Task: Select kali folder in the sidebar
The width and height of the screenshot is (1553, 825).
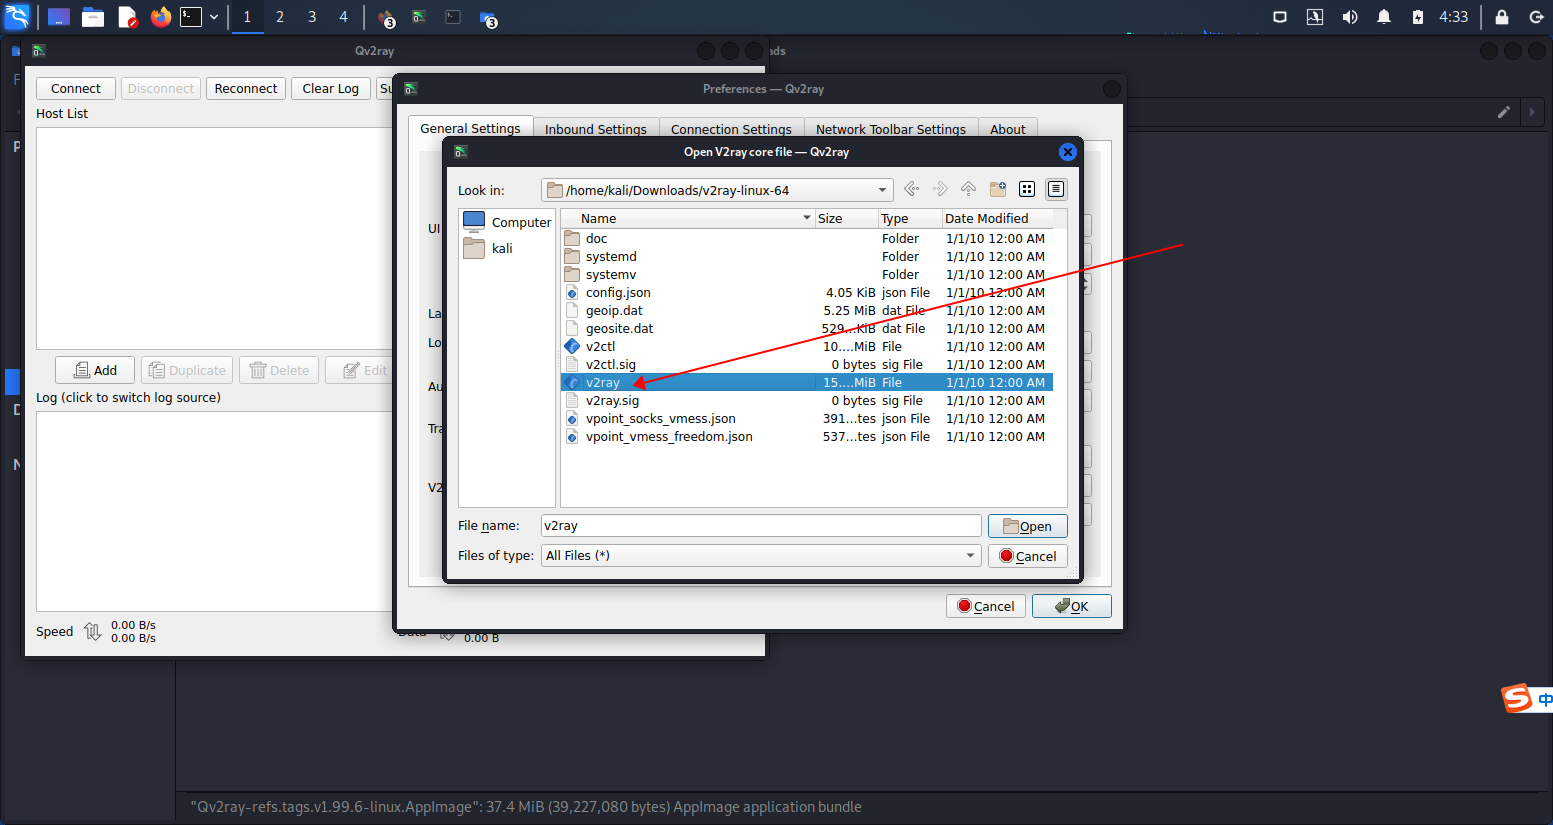Action: (x=488, y=248)
